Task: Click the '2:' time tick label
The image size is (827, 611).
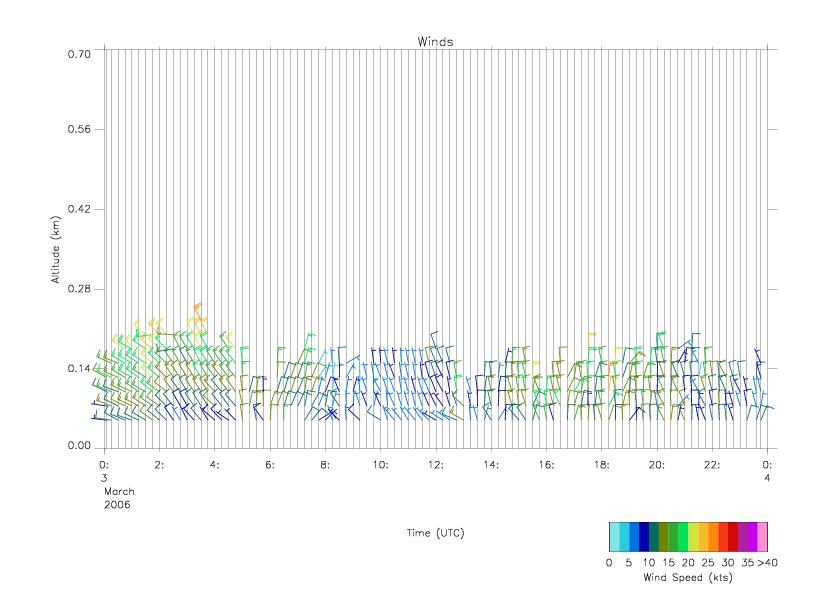Action: (x=159, y=465)
